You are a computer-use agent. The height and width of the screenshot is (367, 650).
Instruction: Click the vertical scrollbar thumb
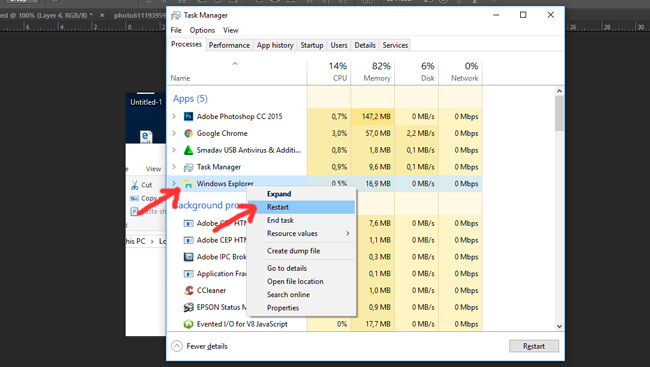[559, 113]
